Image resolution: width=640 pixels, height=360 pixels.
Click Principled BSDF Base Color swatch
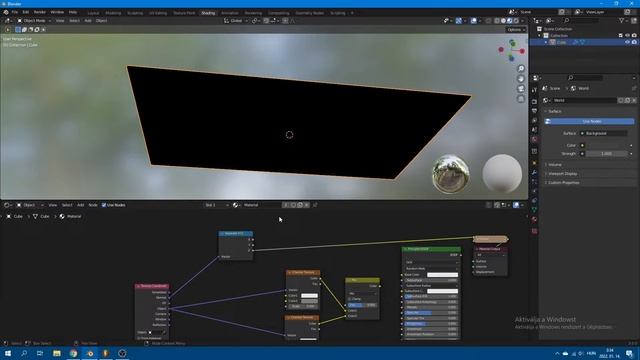[x=442, y=275]
